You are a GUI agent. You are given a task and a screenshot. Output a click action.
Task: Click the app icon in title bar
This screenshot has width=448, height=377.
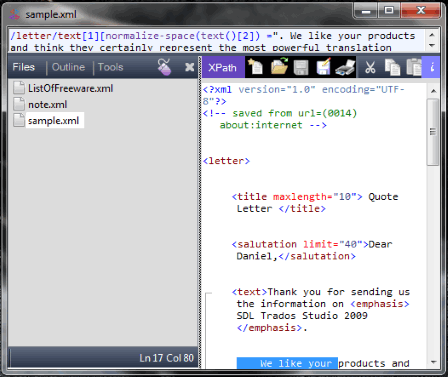coord(15,14)
